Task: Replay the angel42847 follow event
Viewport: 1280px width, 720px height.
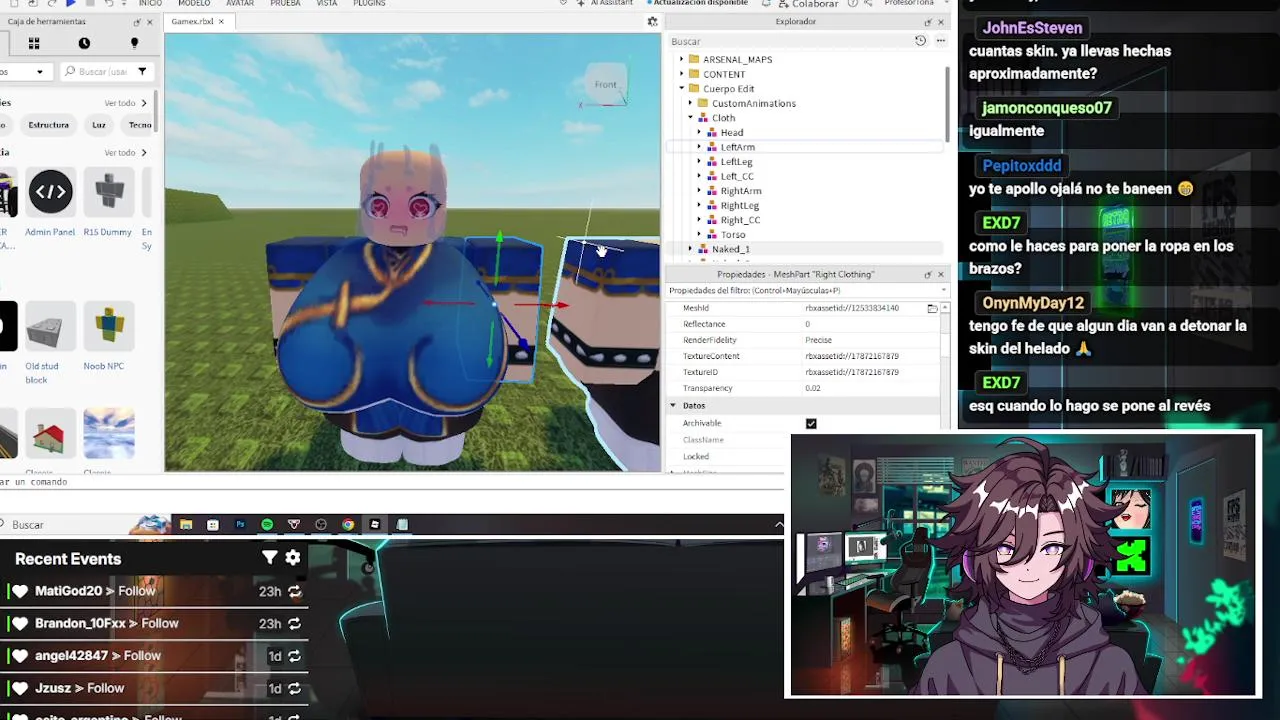Action: pyautogui.click(x=294, y=656)
